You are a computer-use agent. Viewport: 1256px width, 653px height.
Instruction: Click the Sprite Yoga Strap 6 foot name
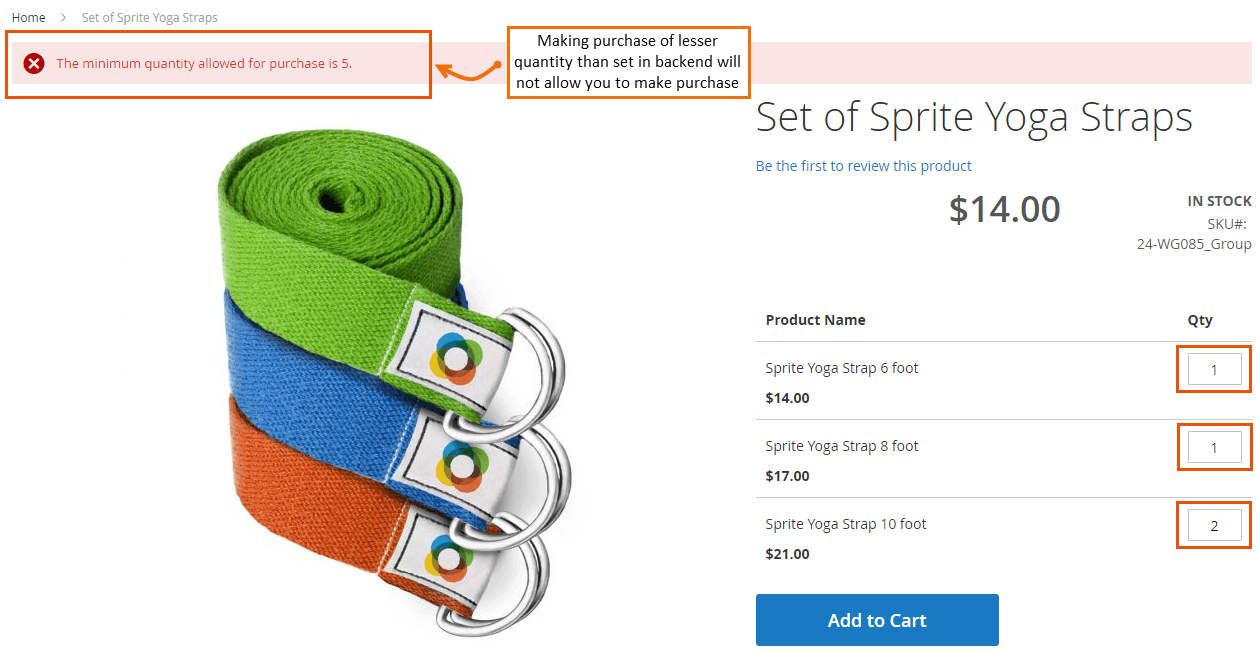[x=841, y=368]
